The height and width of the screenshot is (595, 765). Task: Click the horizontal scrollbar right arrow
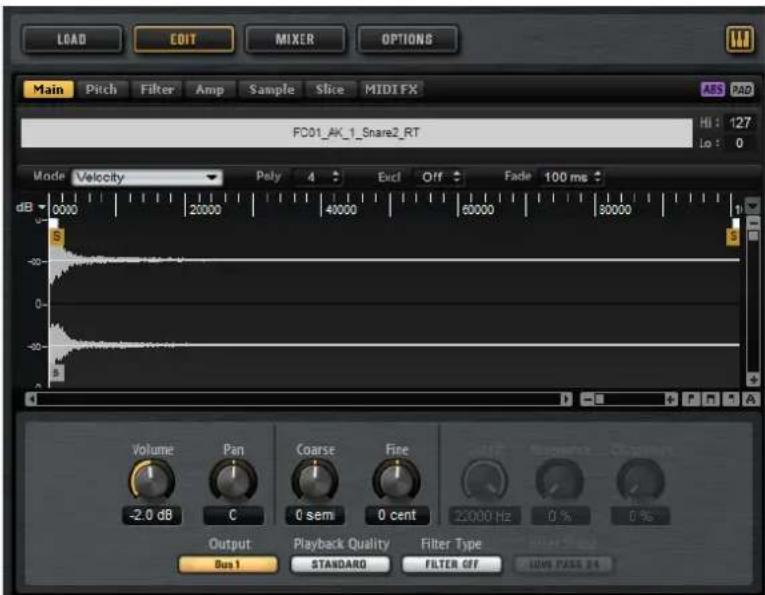(x=566, y=399)
